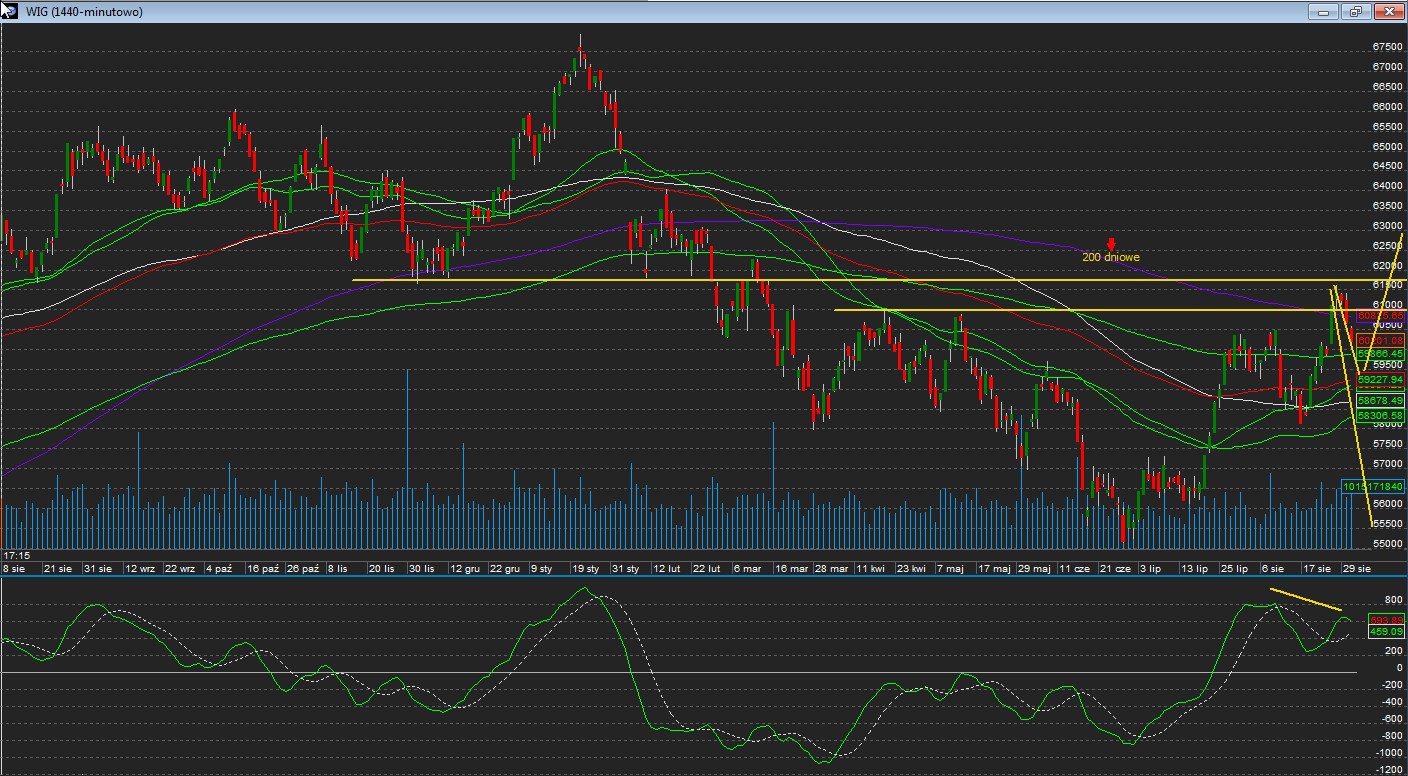Click the green 59227.94 price label
The width and height of the screenshot is (1408, 776).
coord(1380,380)
